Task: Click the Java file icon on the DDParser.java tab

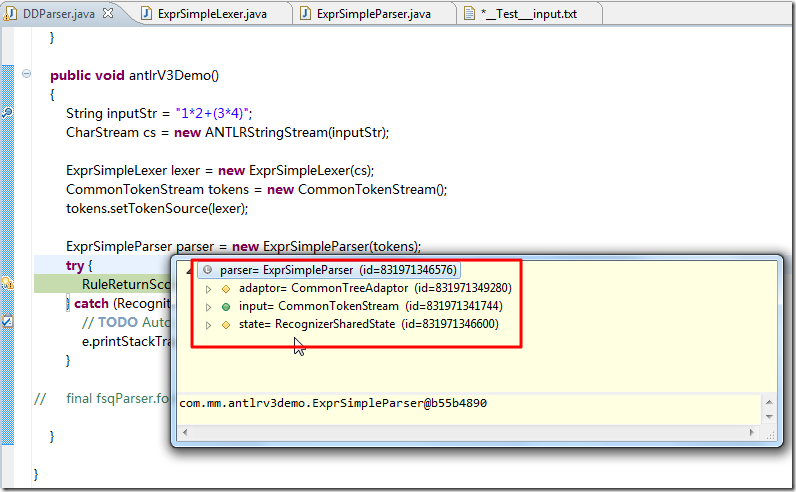Action: click(x=10, y=14)
